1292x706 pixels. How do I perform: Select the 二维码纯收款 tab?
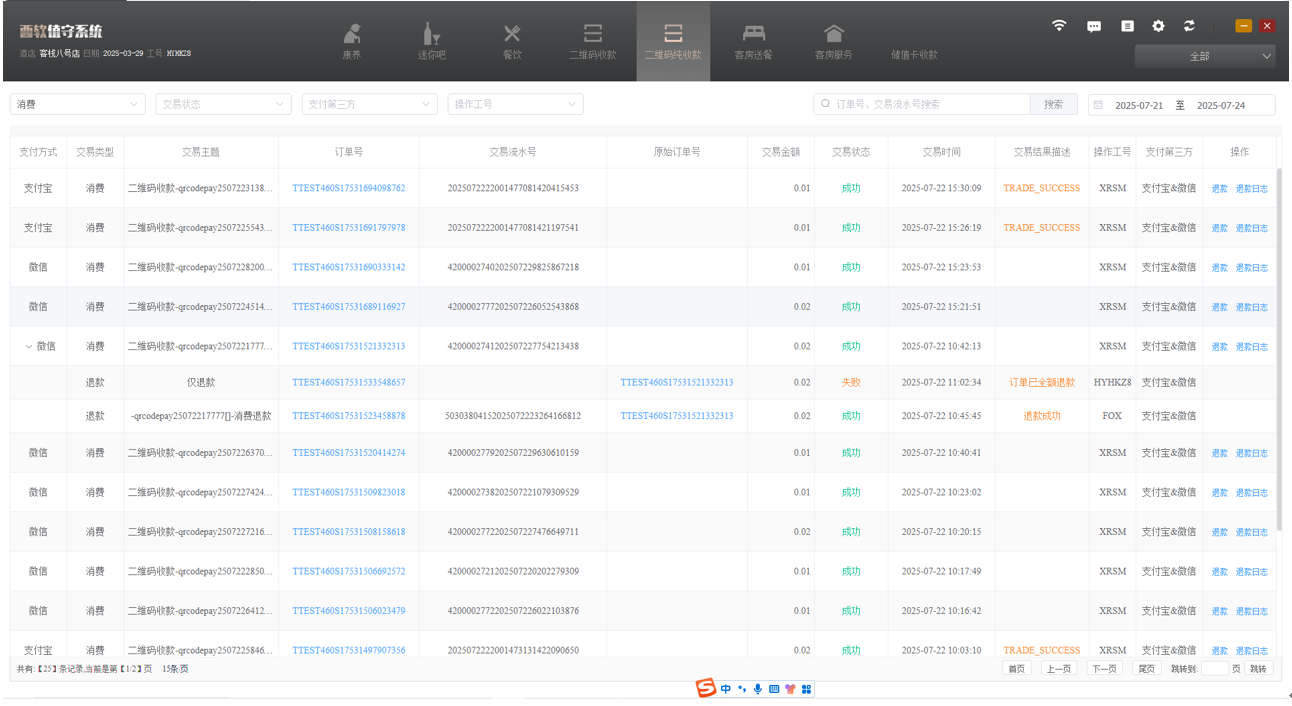pos(673,41)
